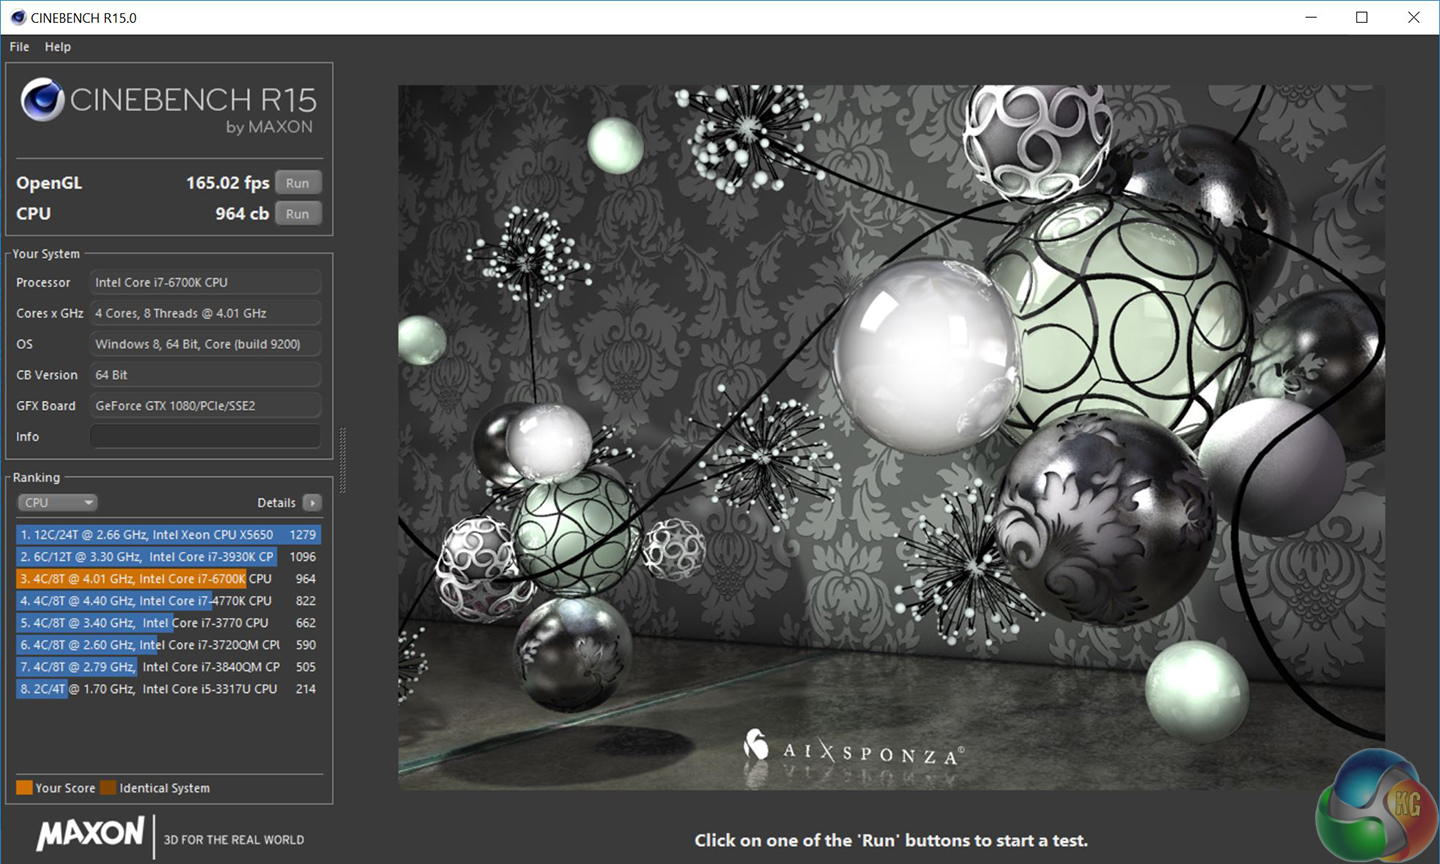This screenshot has width=1440, height=864.
Task: Open the CPU ranking dropdown
Action: point(57,503)
